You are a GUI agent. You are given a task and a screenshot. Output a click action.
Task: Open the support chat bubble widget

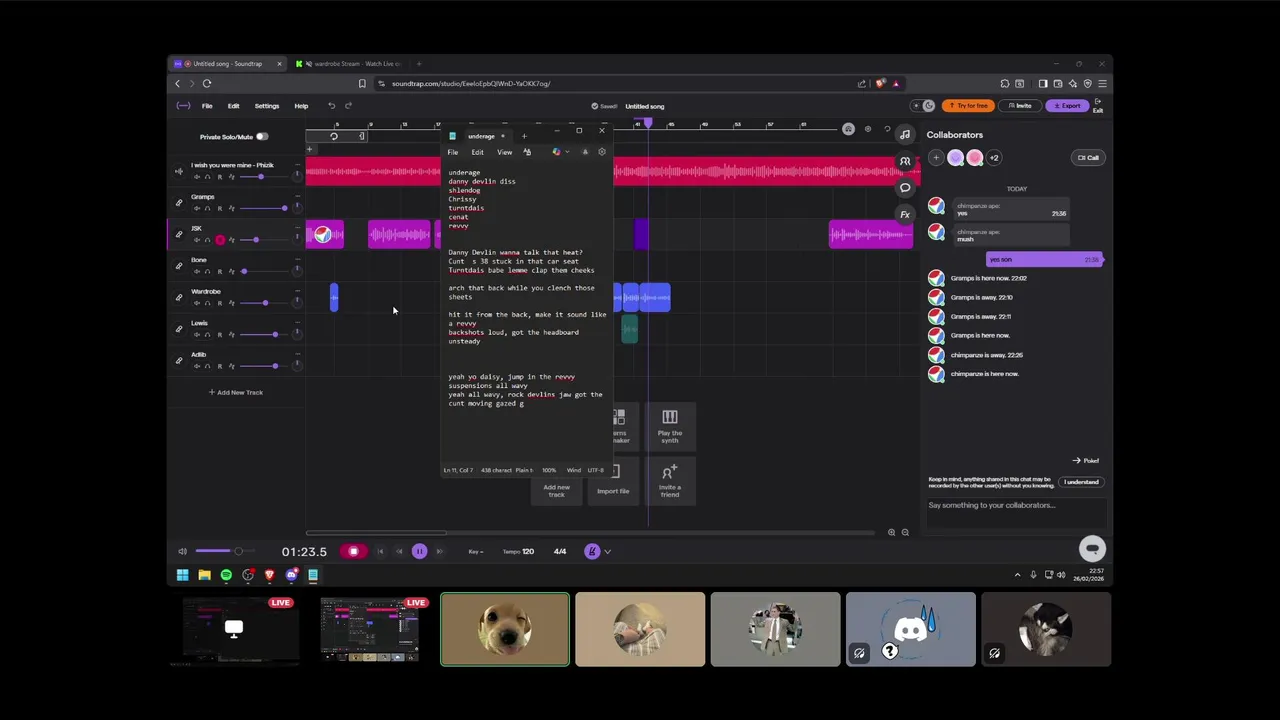pos(1092,548)
